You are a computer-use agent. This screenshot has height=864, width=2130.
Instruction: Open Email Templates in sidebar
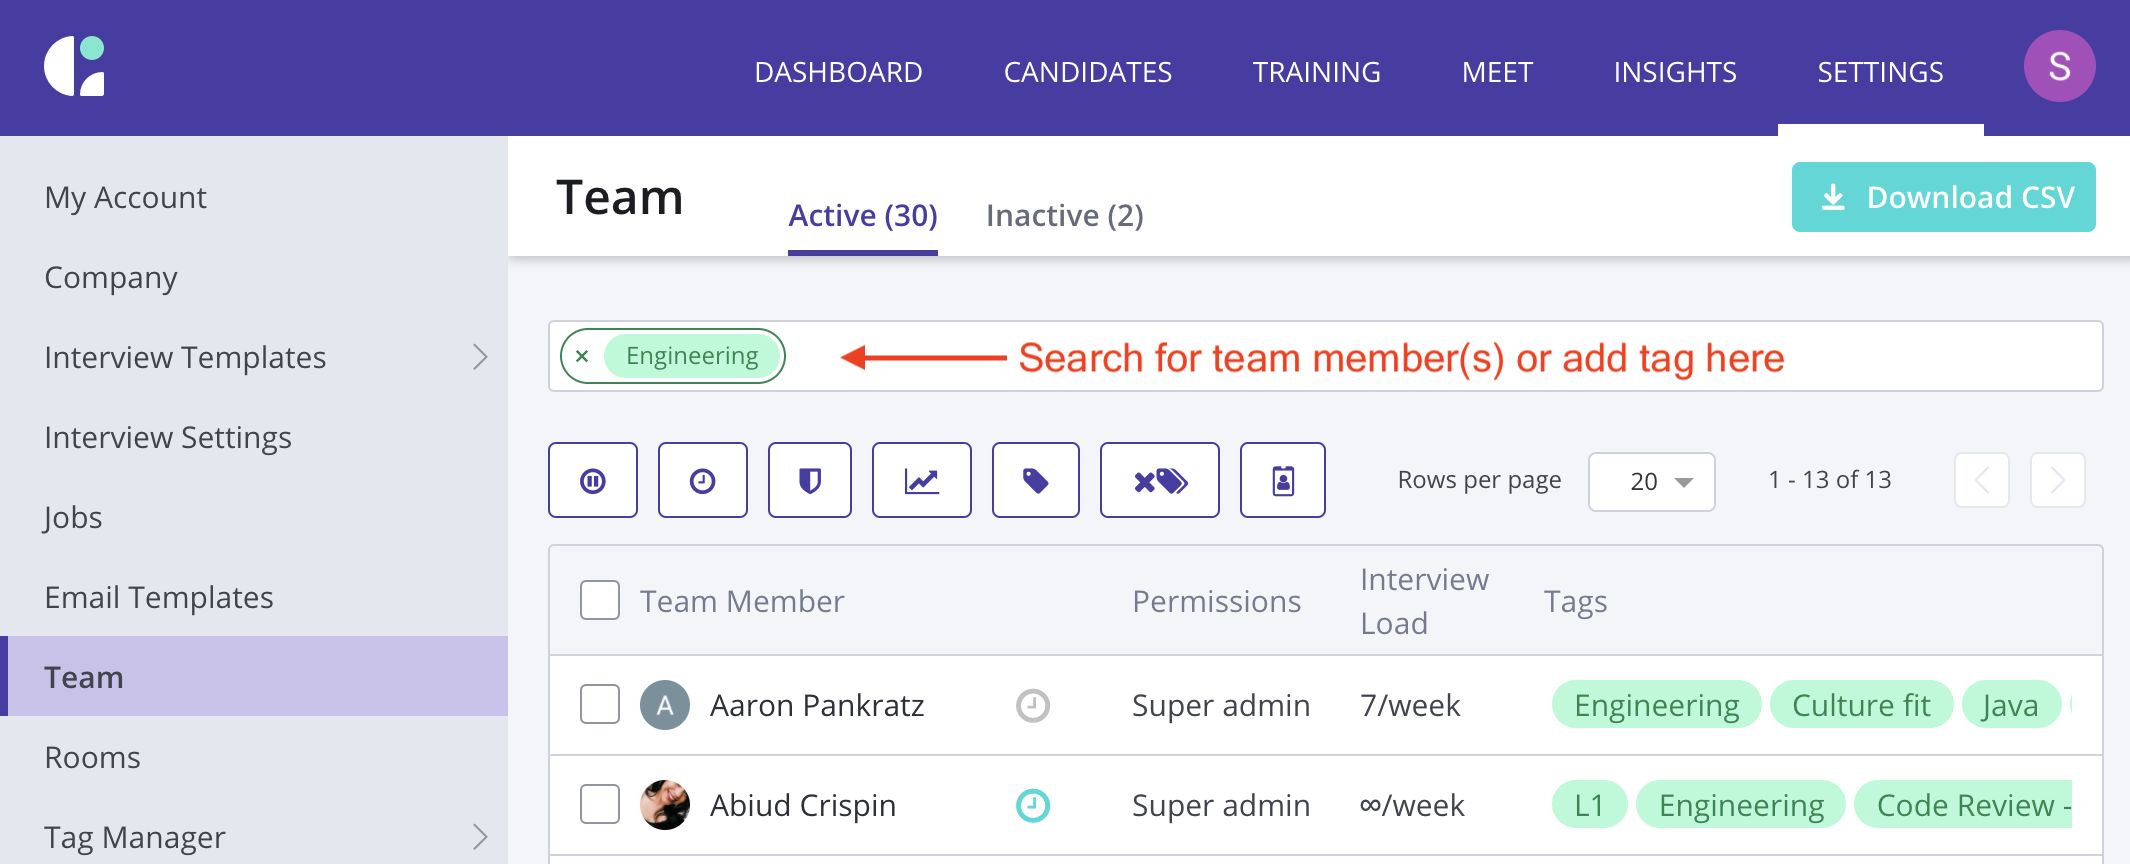(x=159, y=597)
